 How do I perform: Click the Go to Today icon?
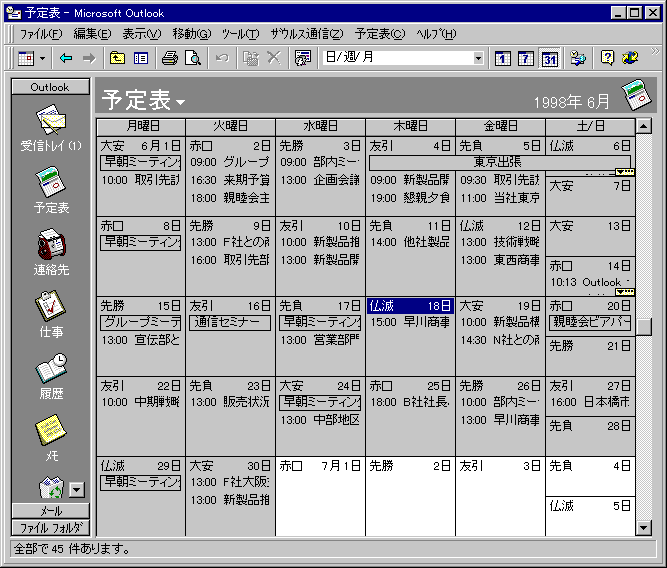click(x=302, y=58)
